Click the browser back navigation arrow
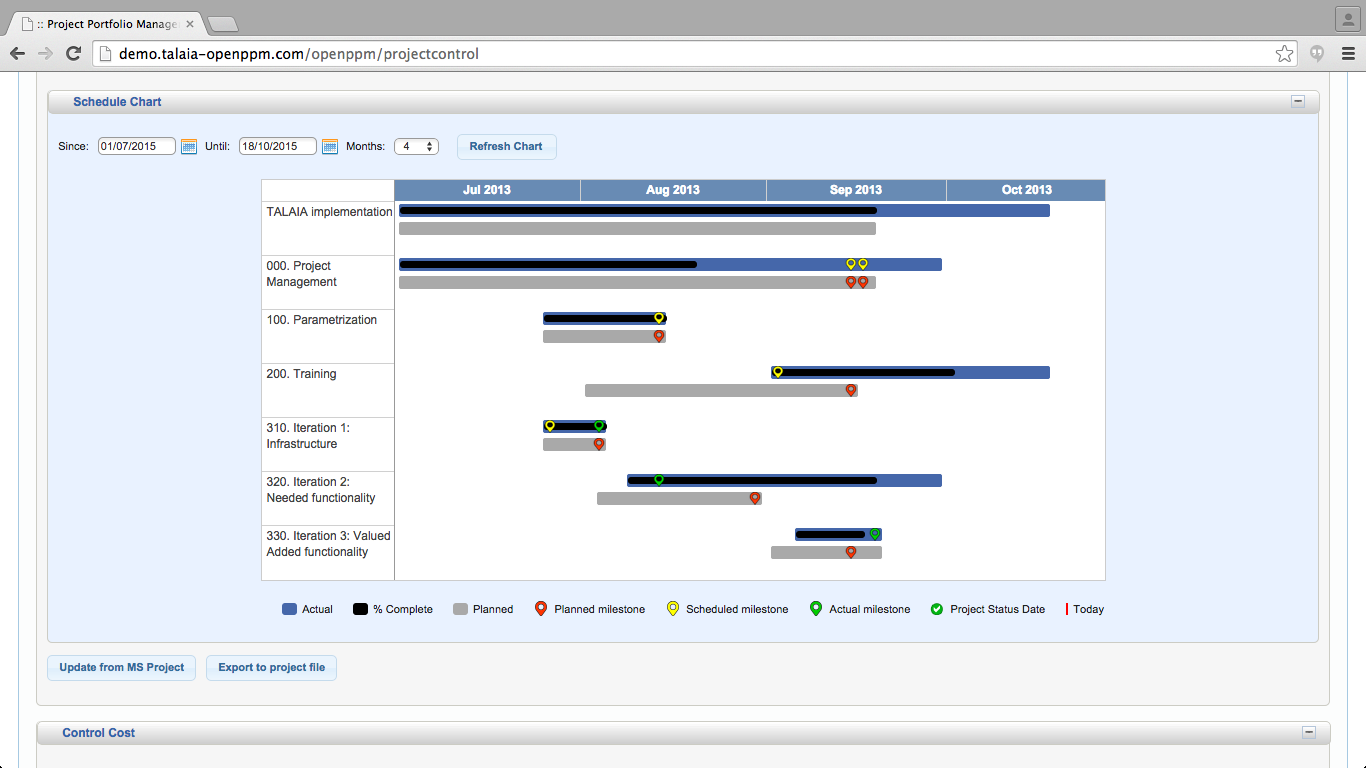 [x=17, y=53]
